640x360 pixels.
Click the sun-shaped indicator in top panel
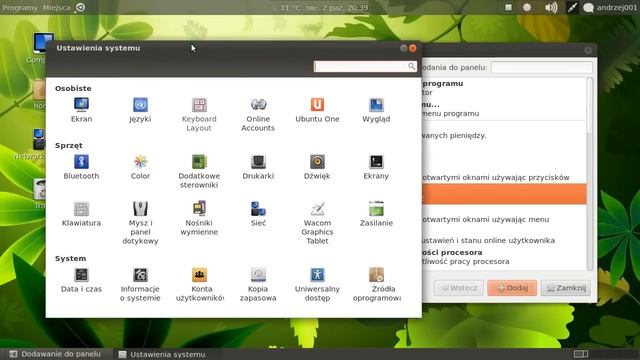point(527,7)
